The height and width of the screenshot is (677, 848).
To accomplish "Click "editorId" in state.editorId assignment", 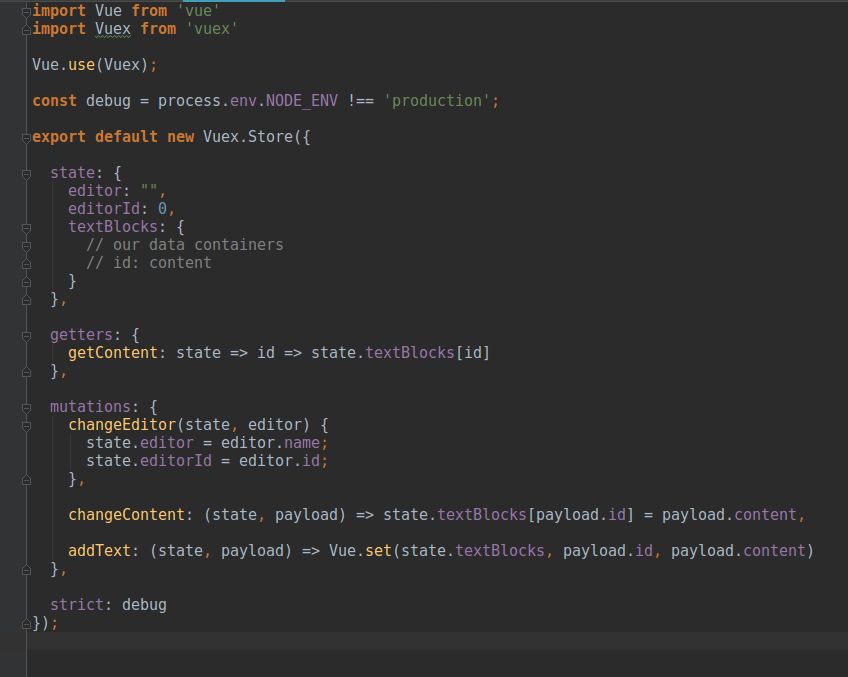I will tap(176, 461).
